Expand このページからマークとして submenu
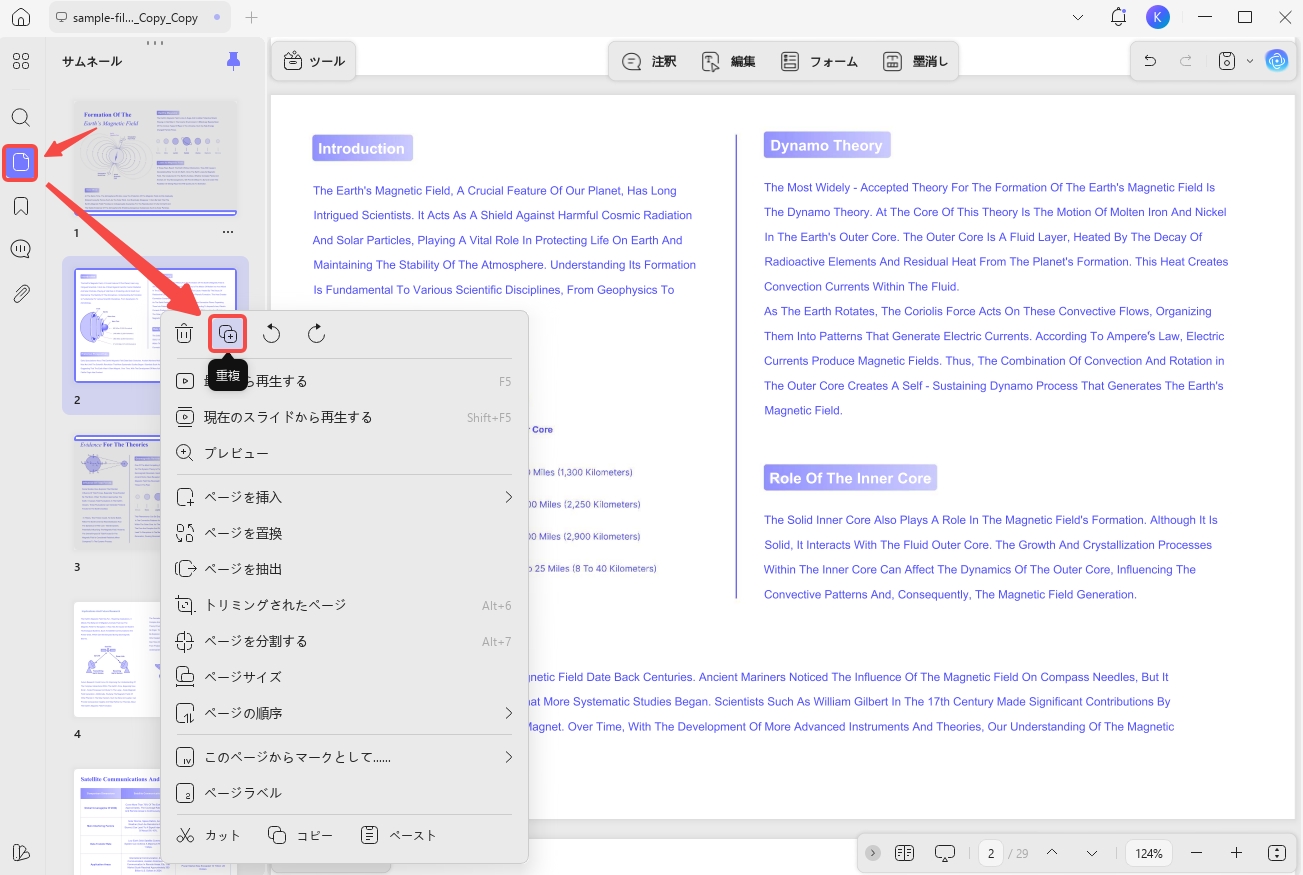 point(344,757)
